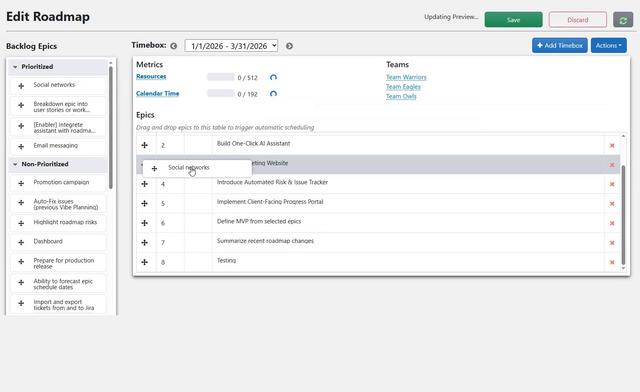
Task: Go to the next timebox arrow
Action: click(289, 46)
